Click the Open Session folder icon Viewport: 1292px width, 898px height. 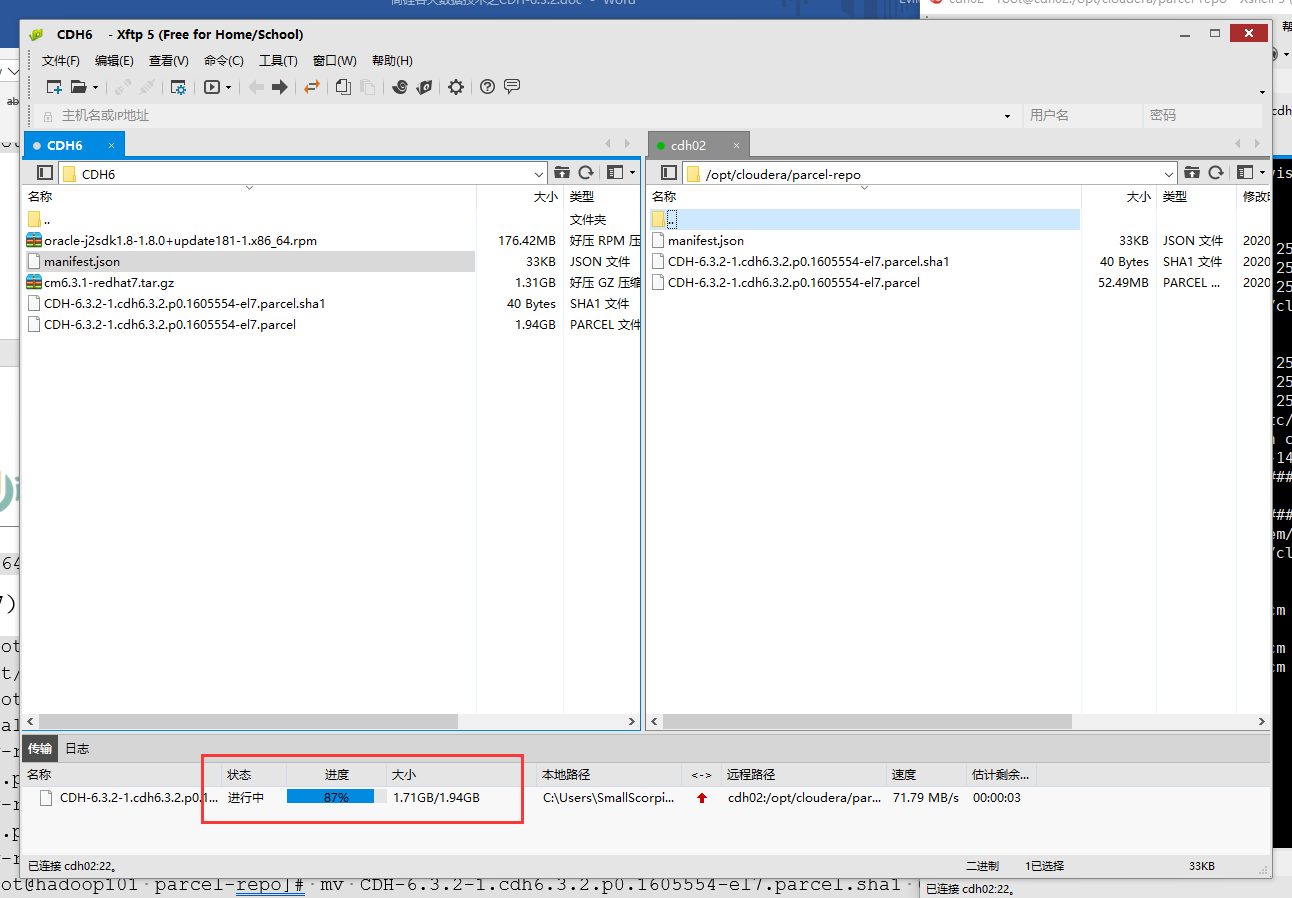[x=78, y=87]
